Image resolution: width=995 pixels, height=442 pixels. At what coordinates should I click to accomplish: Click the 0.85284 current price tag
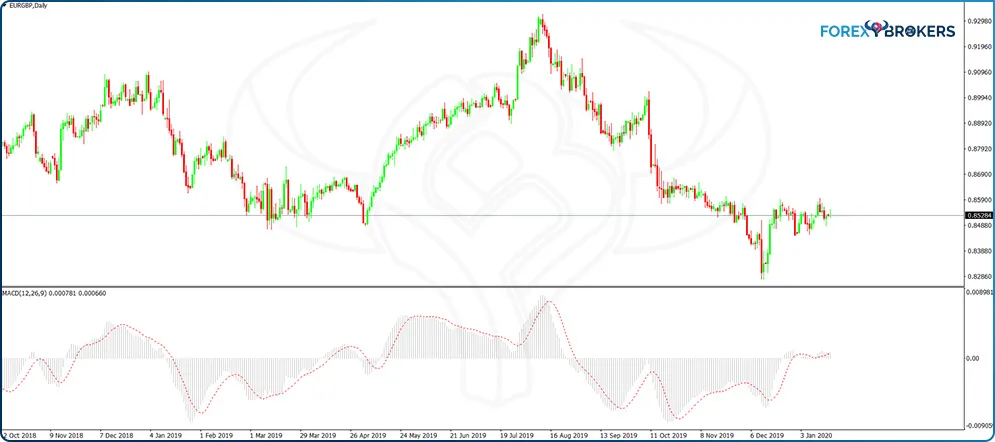979,215
